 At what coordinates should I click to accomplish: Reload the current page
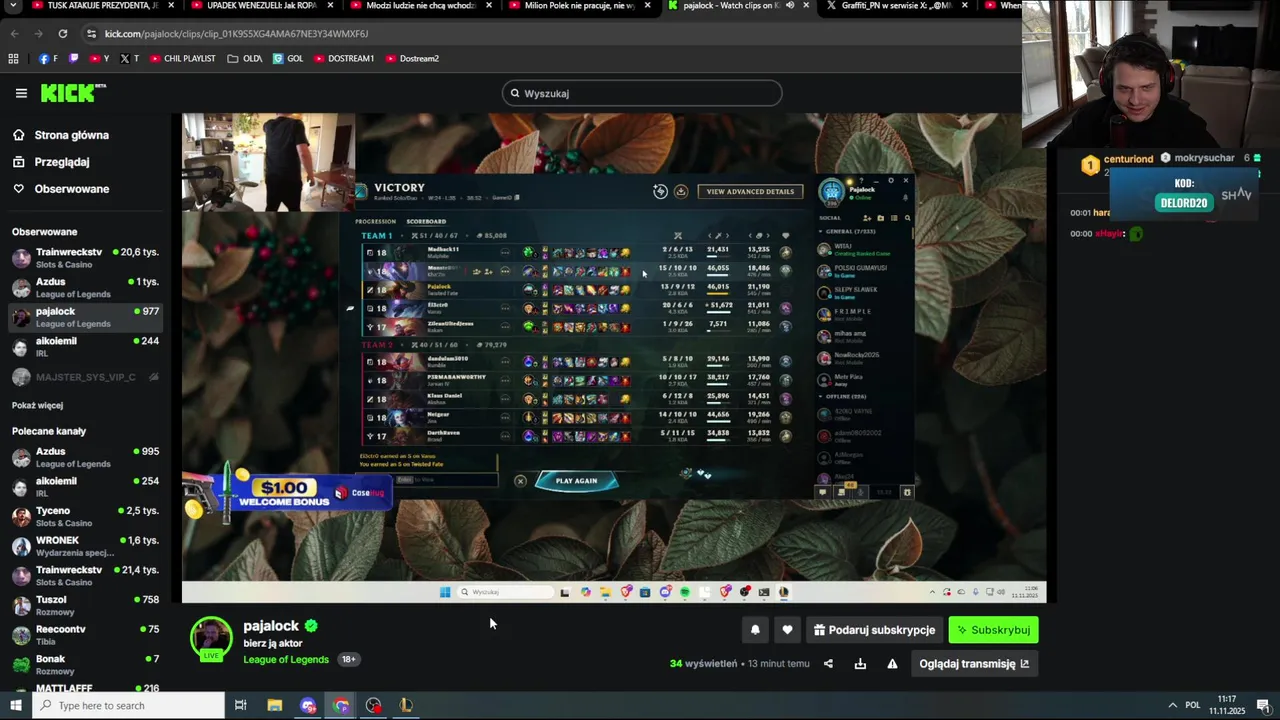point(62,33)
